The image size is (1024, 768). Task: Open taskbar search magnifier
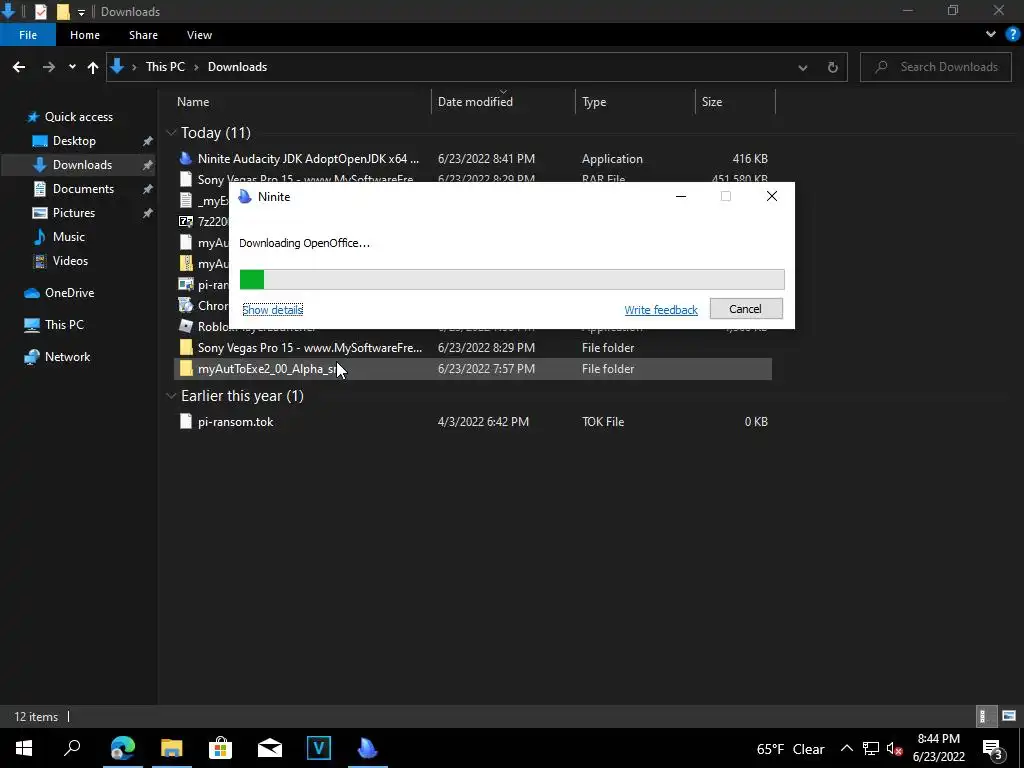point(72,748)
